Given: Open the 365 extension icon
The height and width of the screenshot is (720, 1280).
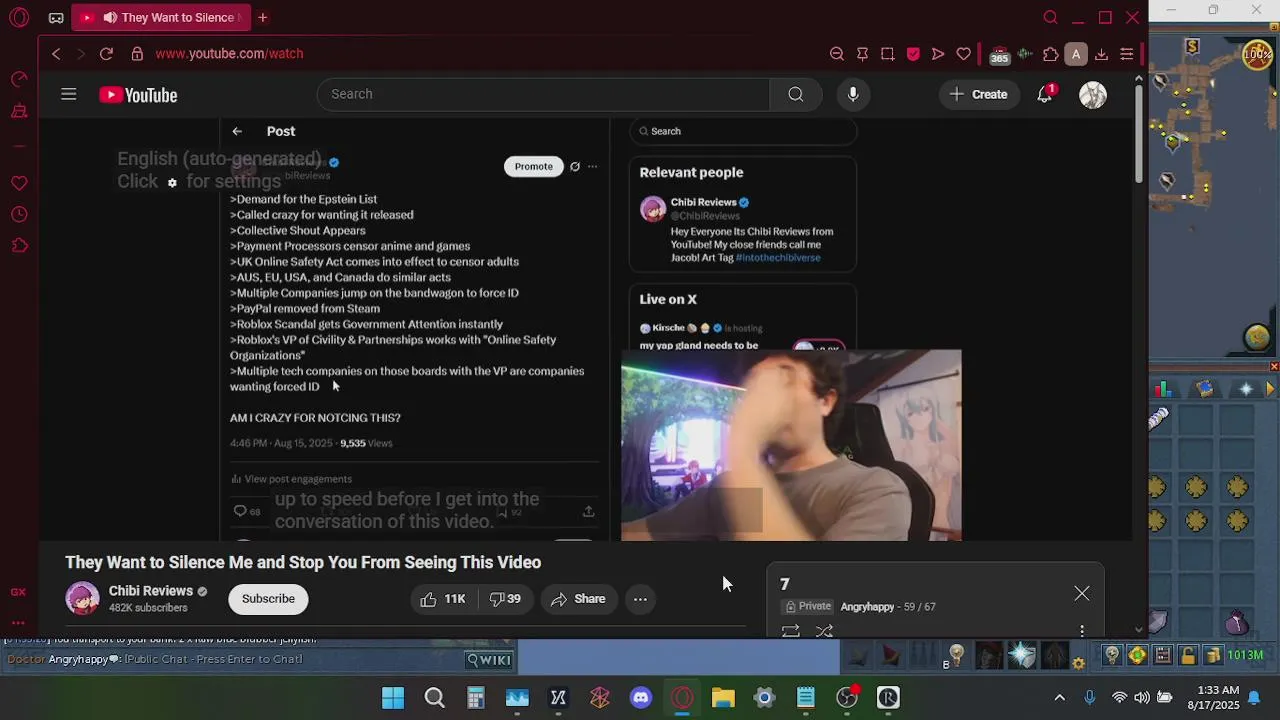Looking at the screenshot, I should coord(999,55).
